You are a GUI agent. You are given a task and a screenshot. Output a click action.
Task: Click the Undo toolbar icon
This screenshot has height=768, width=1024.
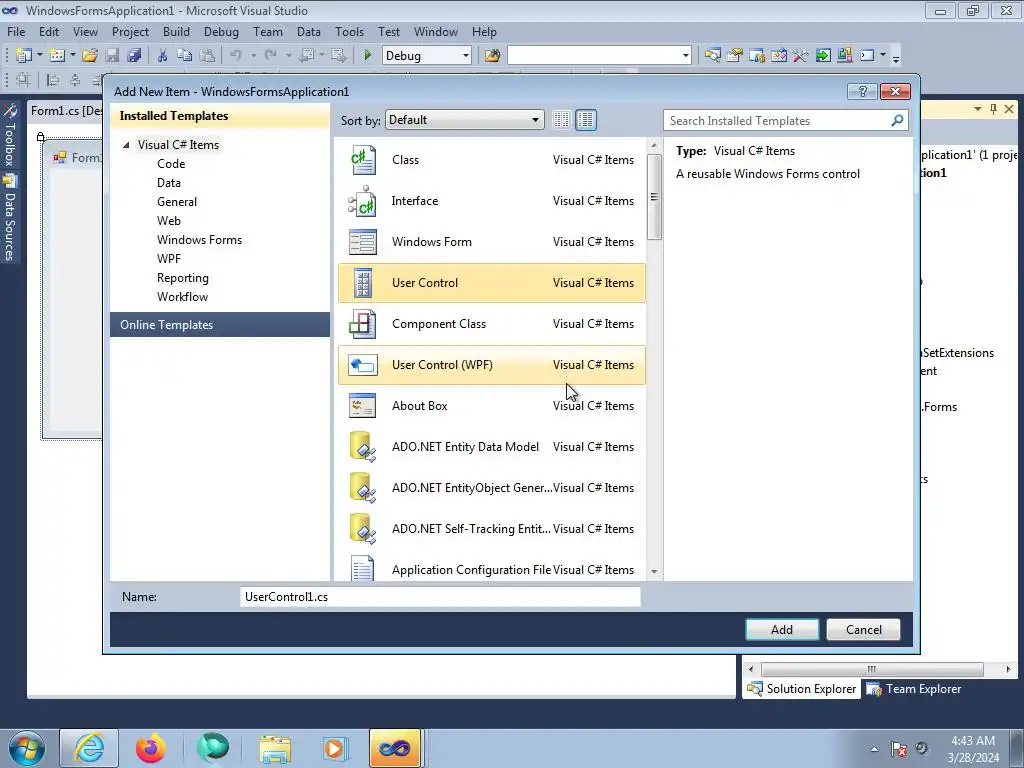tap(236, 56)
